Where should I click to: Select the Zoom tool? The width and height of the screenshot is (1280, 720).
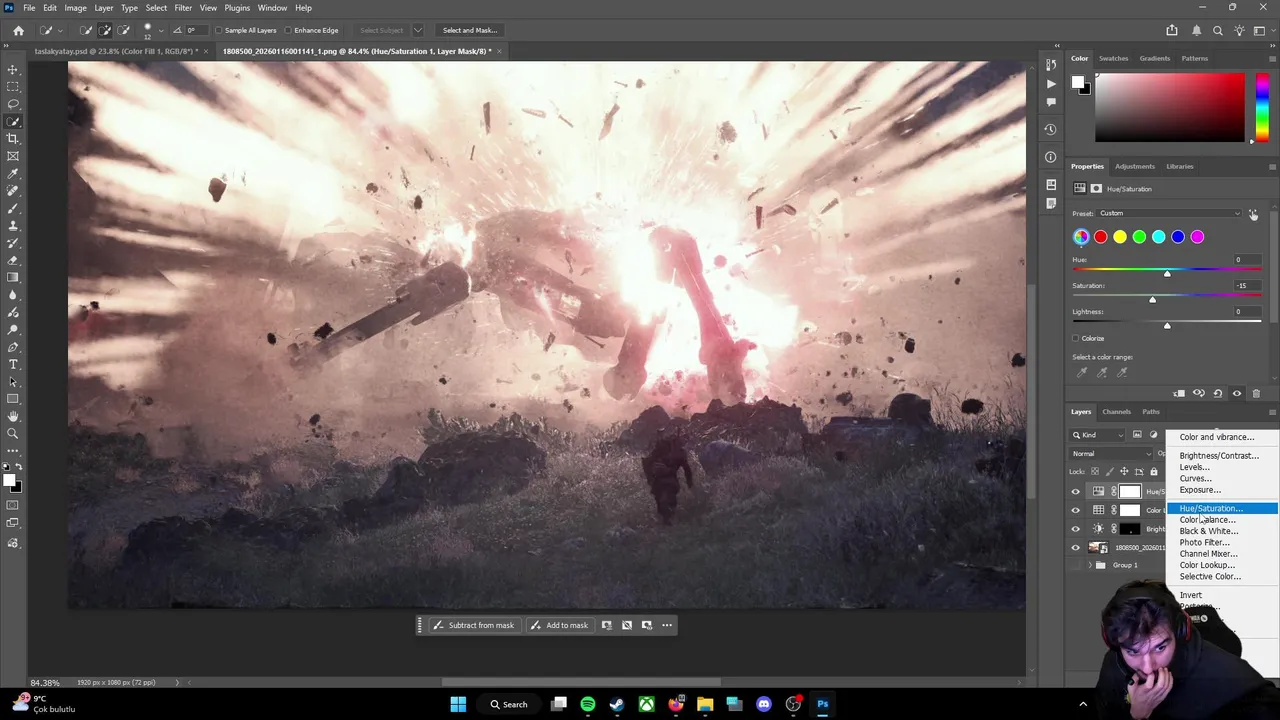tap(13, 434)
